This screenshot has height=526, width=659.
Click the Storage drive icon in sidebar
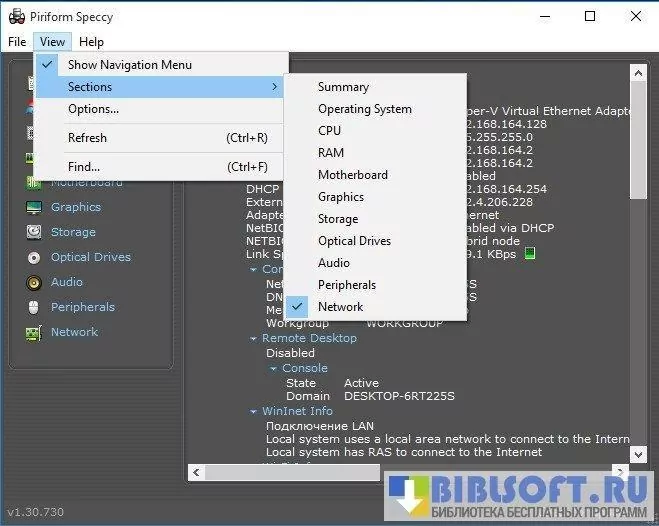coord(34,232)
